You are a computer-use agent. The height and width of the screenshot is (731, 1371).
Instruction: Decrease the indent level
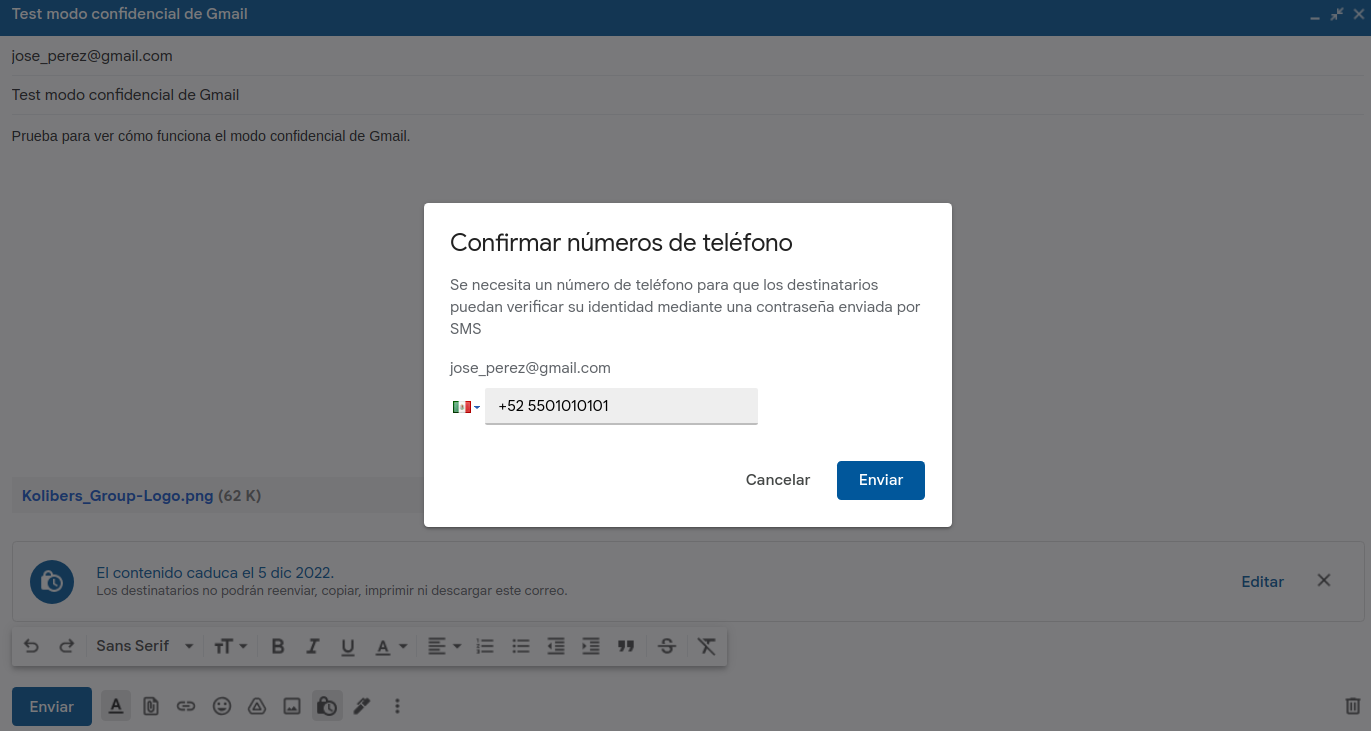click(x=556, y=646)
